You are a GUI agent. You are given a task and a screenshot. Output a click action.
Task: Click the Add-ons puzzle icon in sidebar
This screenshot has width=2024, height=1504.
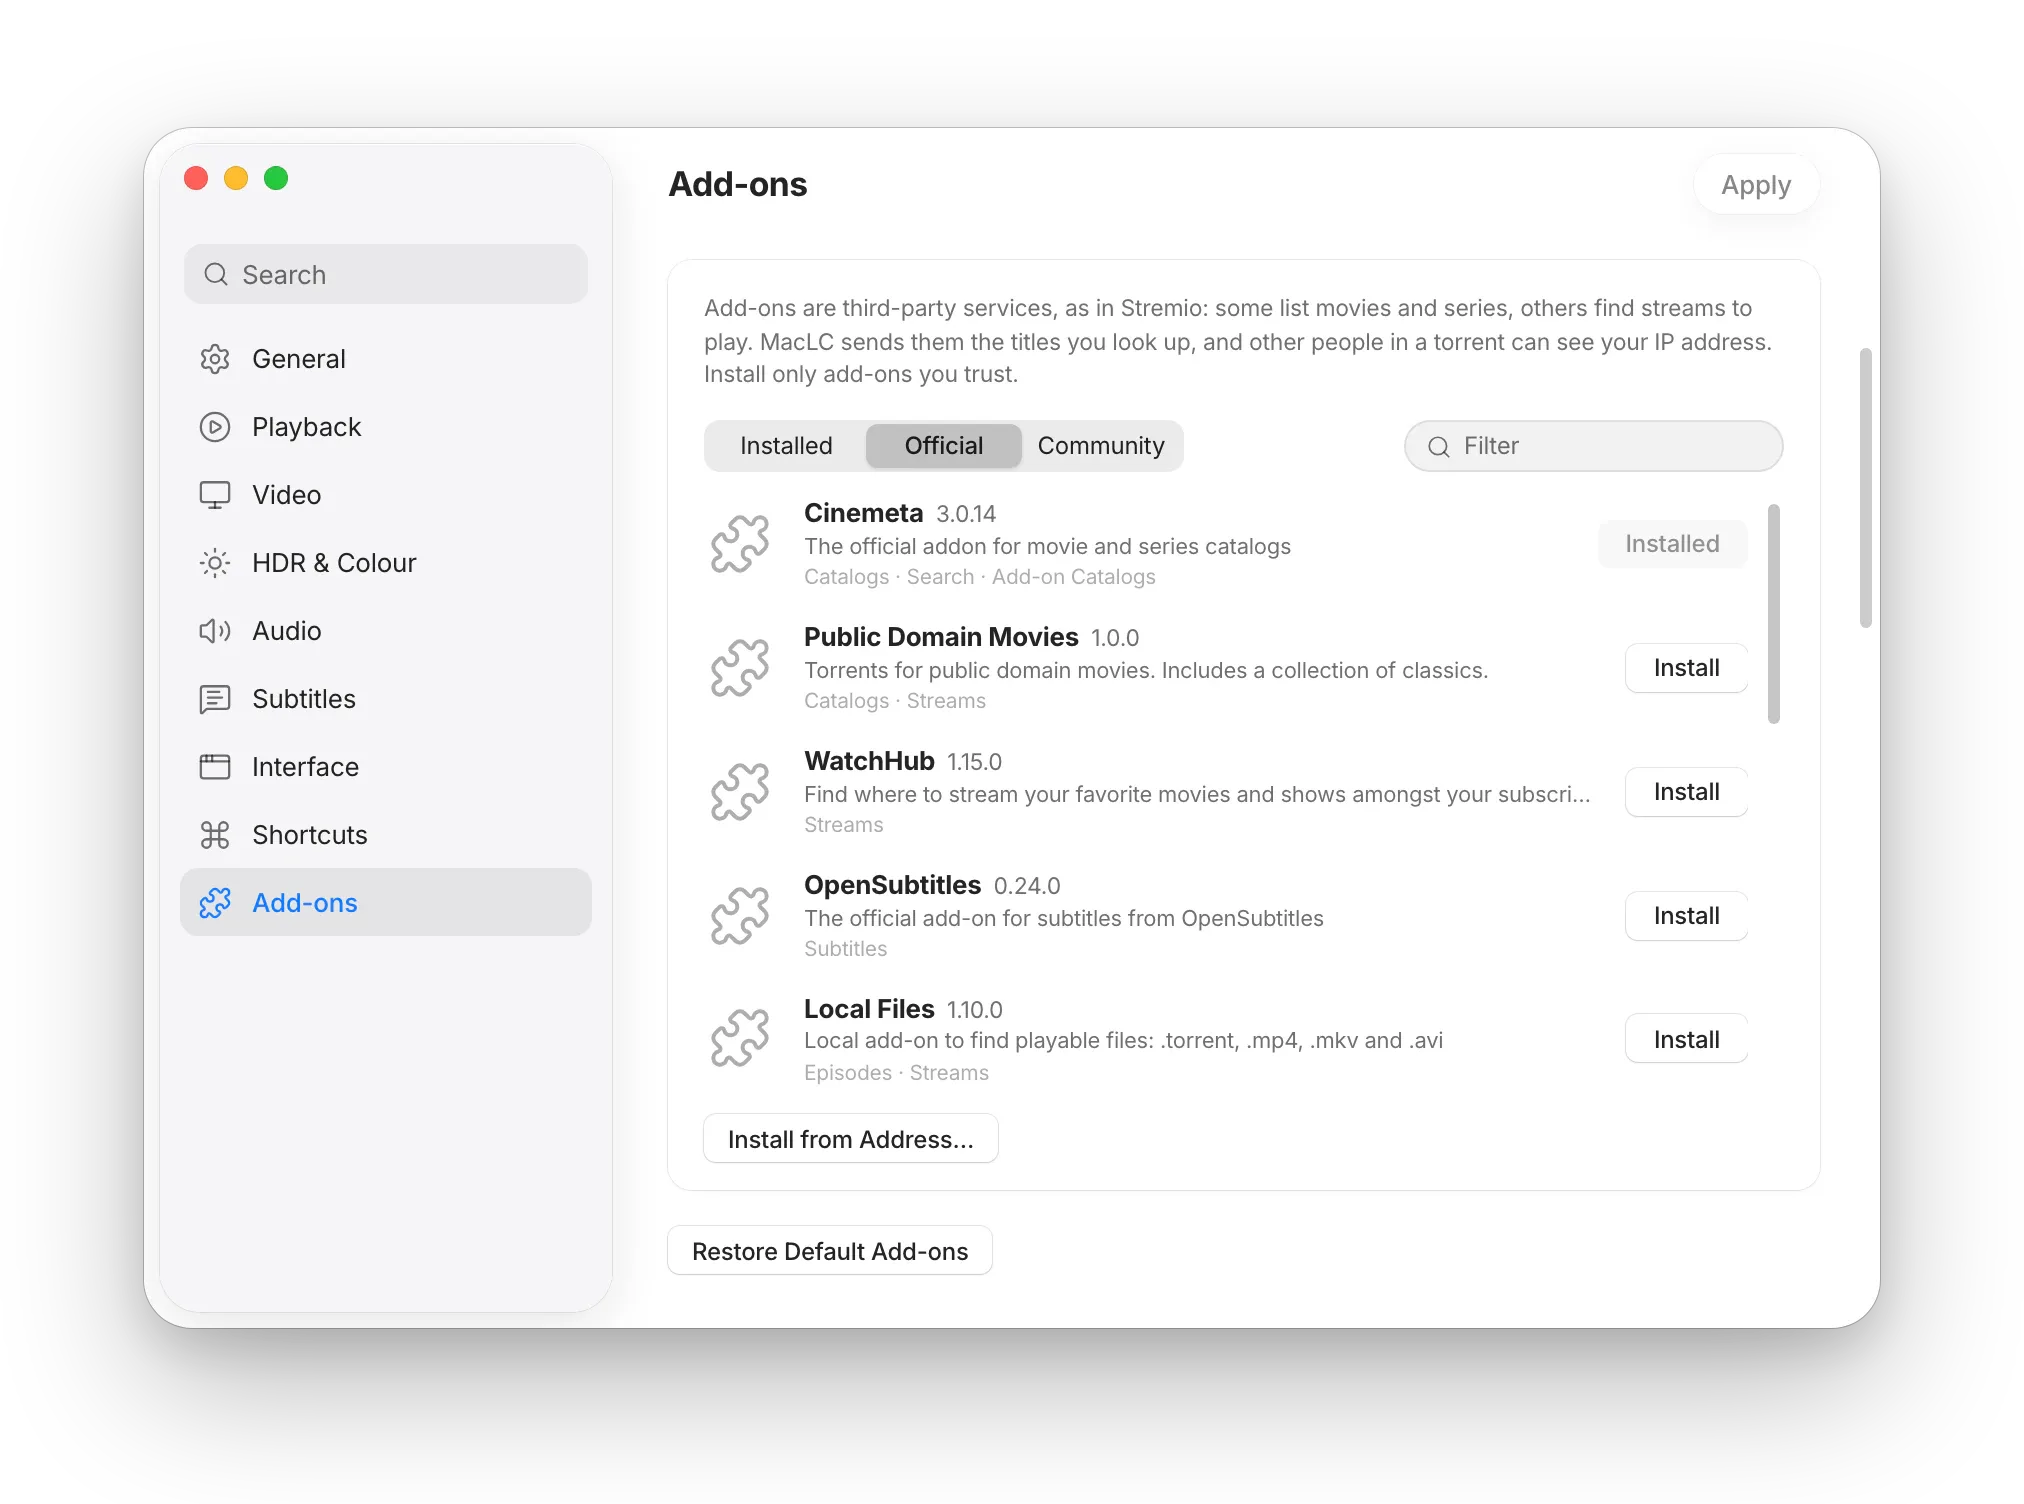coord(215,903)
